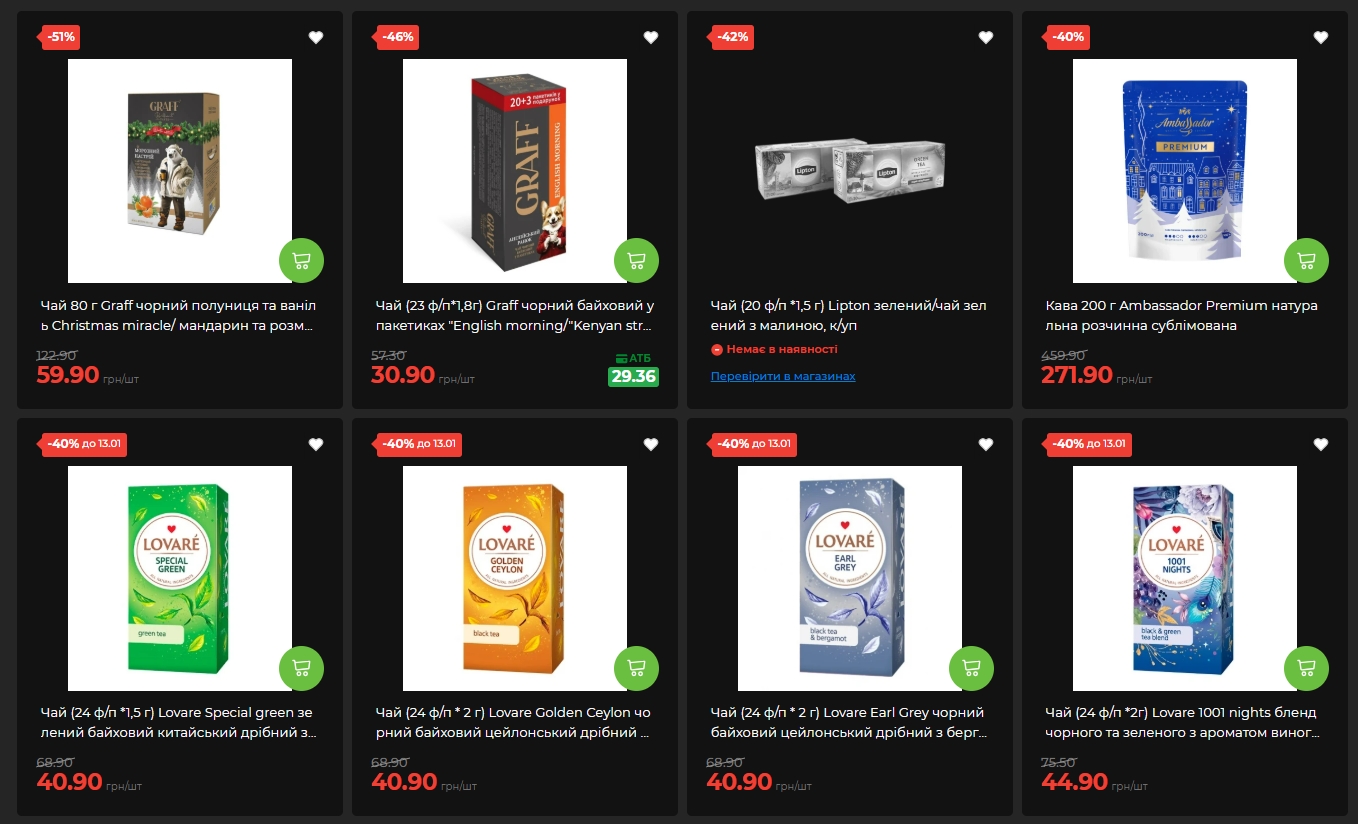Viewport: 1358px width, 824px height.
Task: Toggle favorite heart on Ambassador Premium coffee
Action: pos(1321,37)
